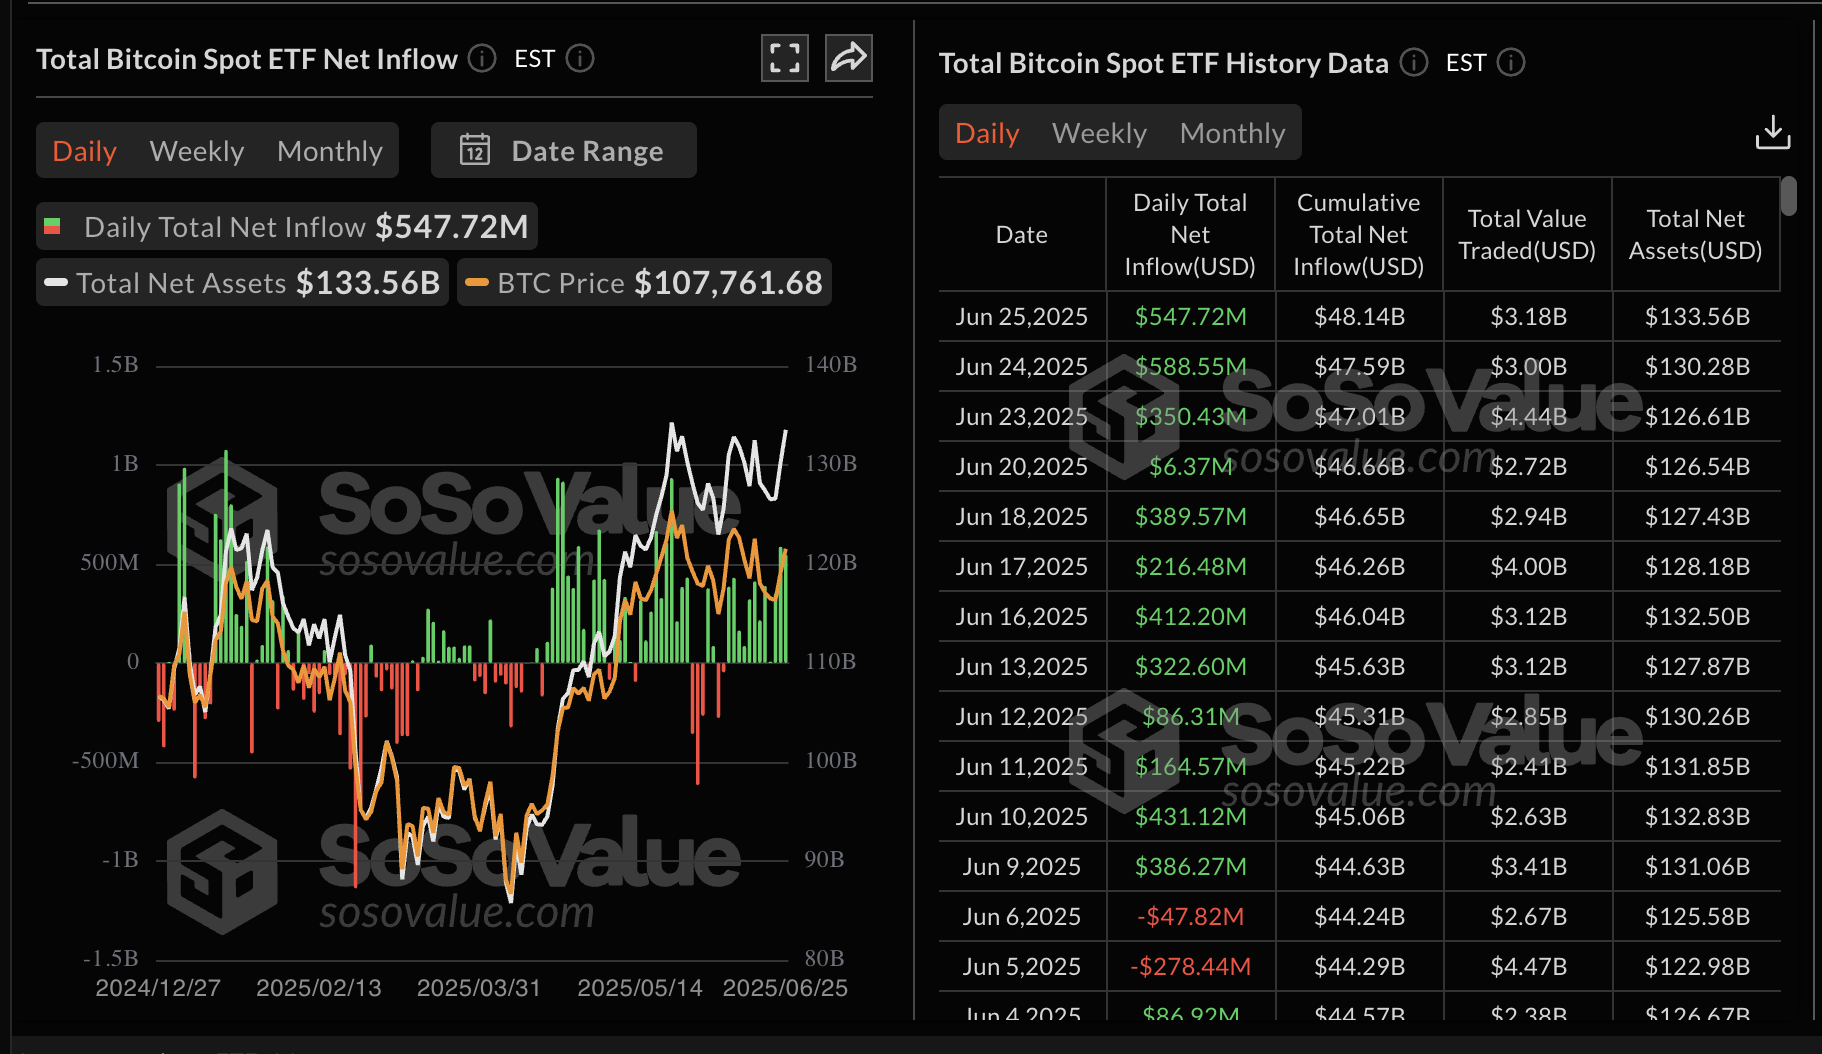Open the info tooltip next to Total Bitcoin Spot ETF Net Inflow

pyautogui.click(x=481, y=58)
